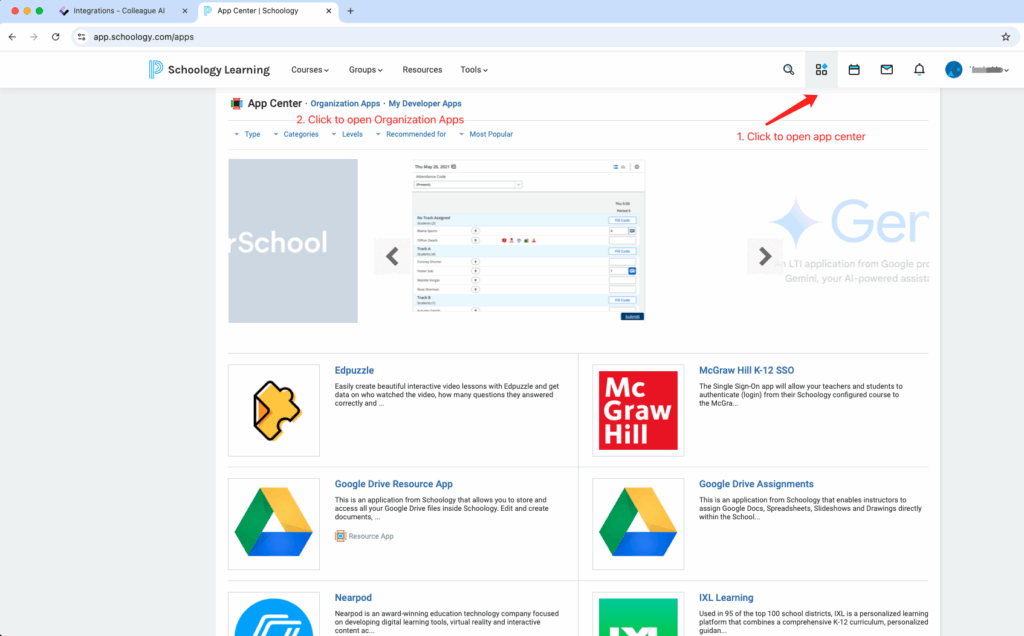Bookmark page with star icon

pyautogui.click(x=1005, y=36)
